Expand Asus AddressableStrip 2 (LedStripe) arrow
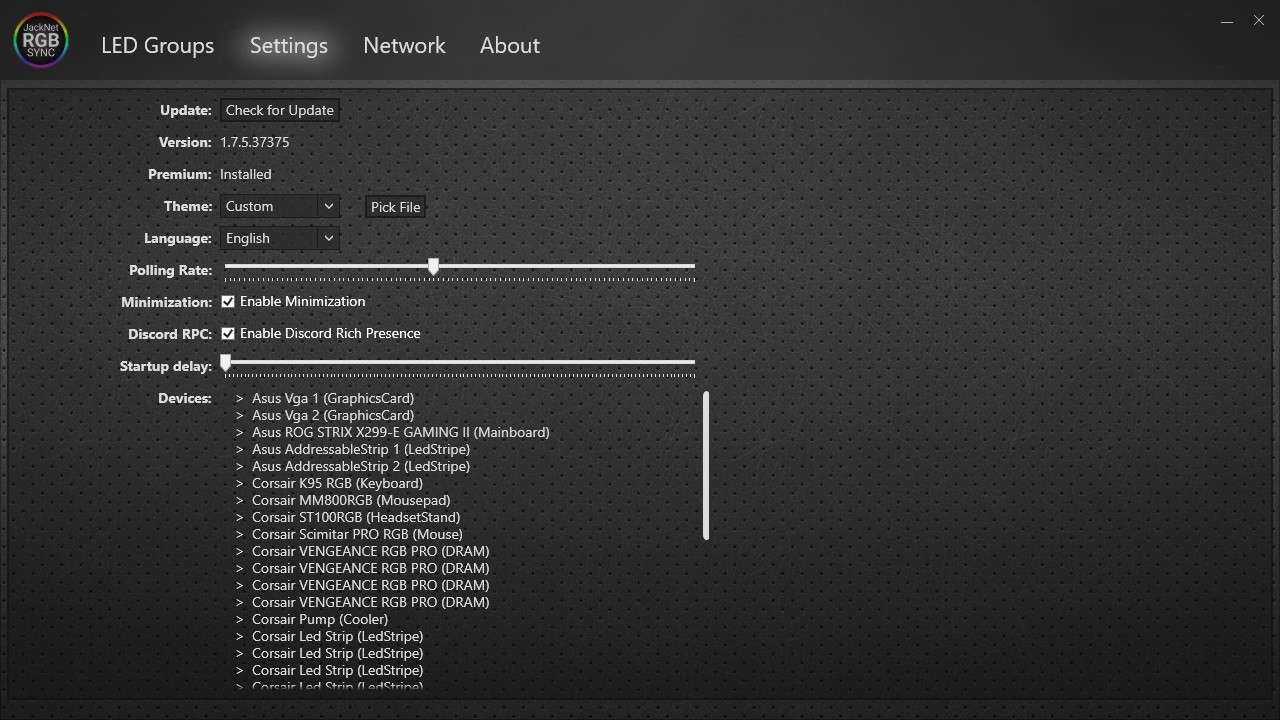Viewport: 1280px width, 720px height. coord(240,466)
